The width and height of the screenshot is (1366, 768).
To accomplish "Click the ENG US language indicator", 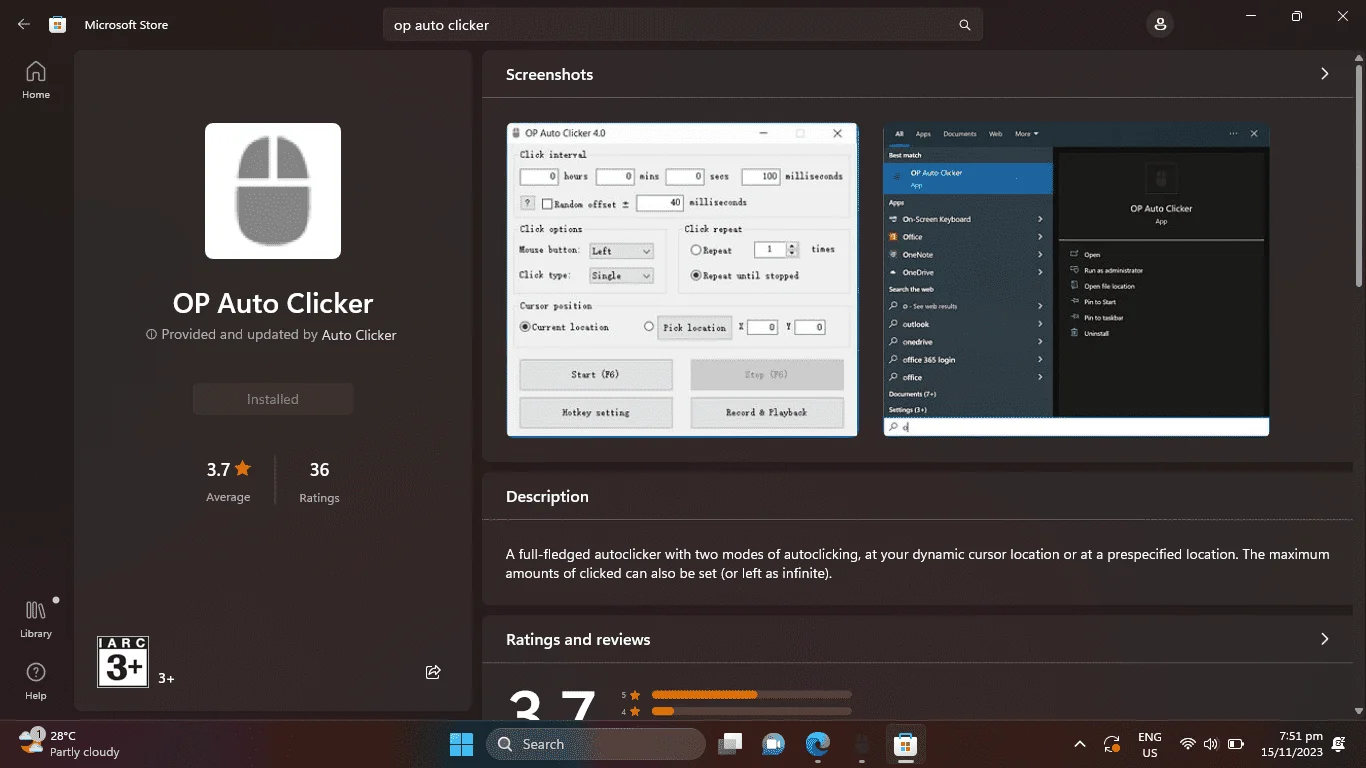I will coord(1150,744).
